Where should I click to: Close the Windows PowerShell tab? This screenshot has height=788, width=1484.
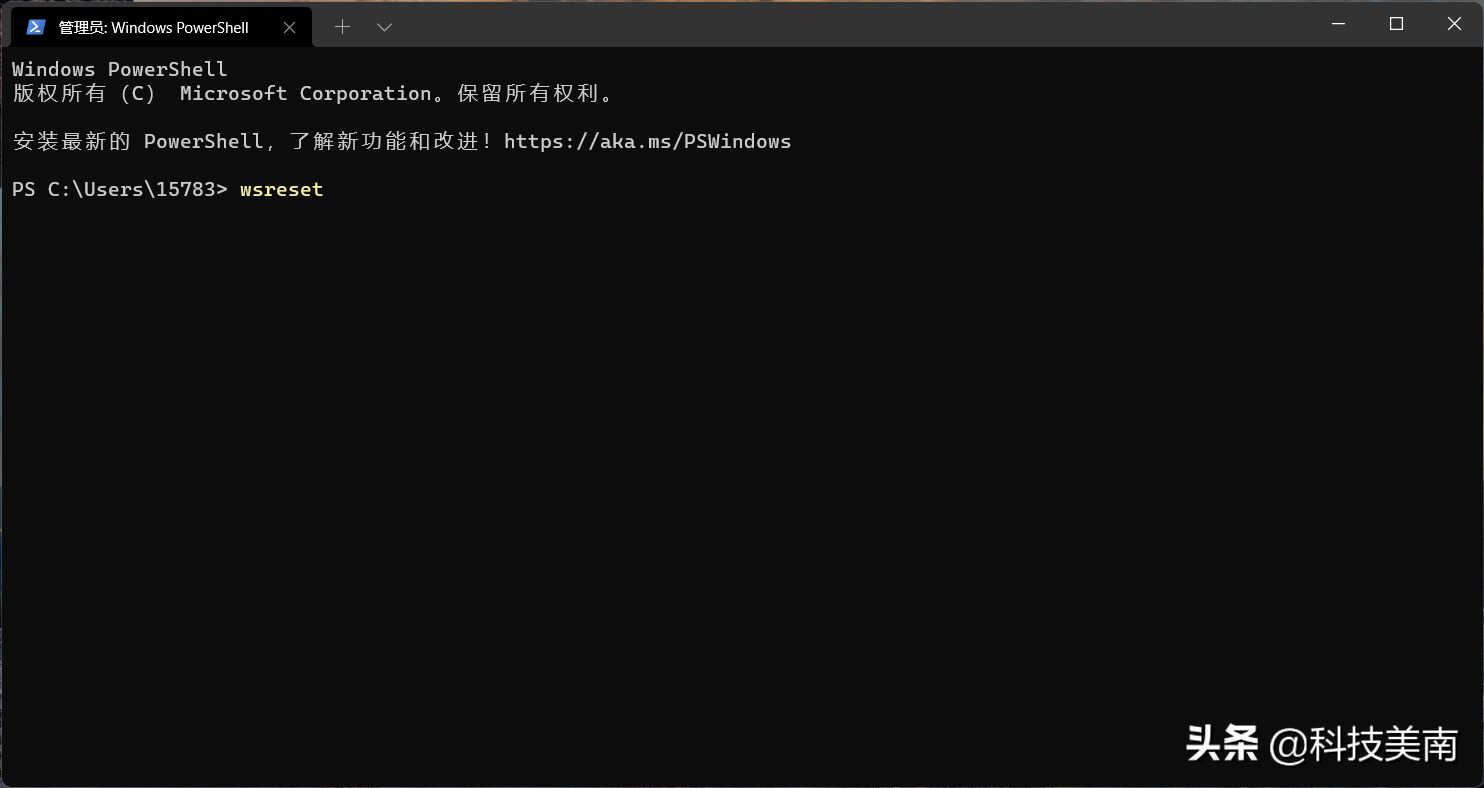289,27
